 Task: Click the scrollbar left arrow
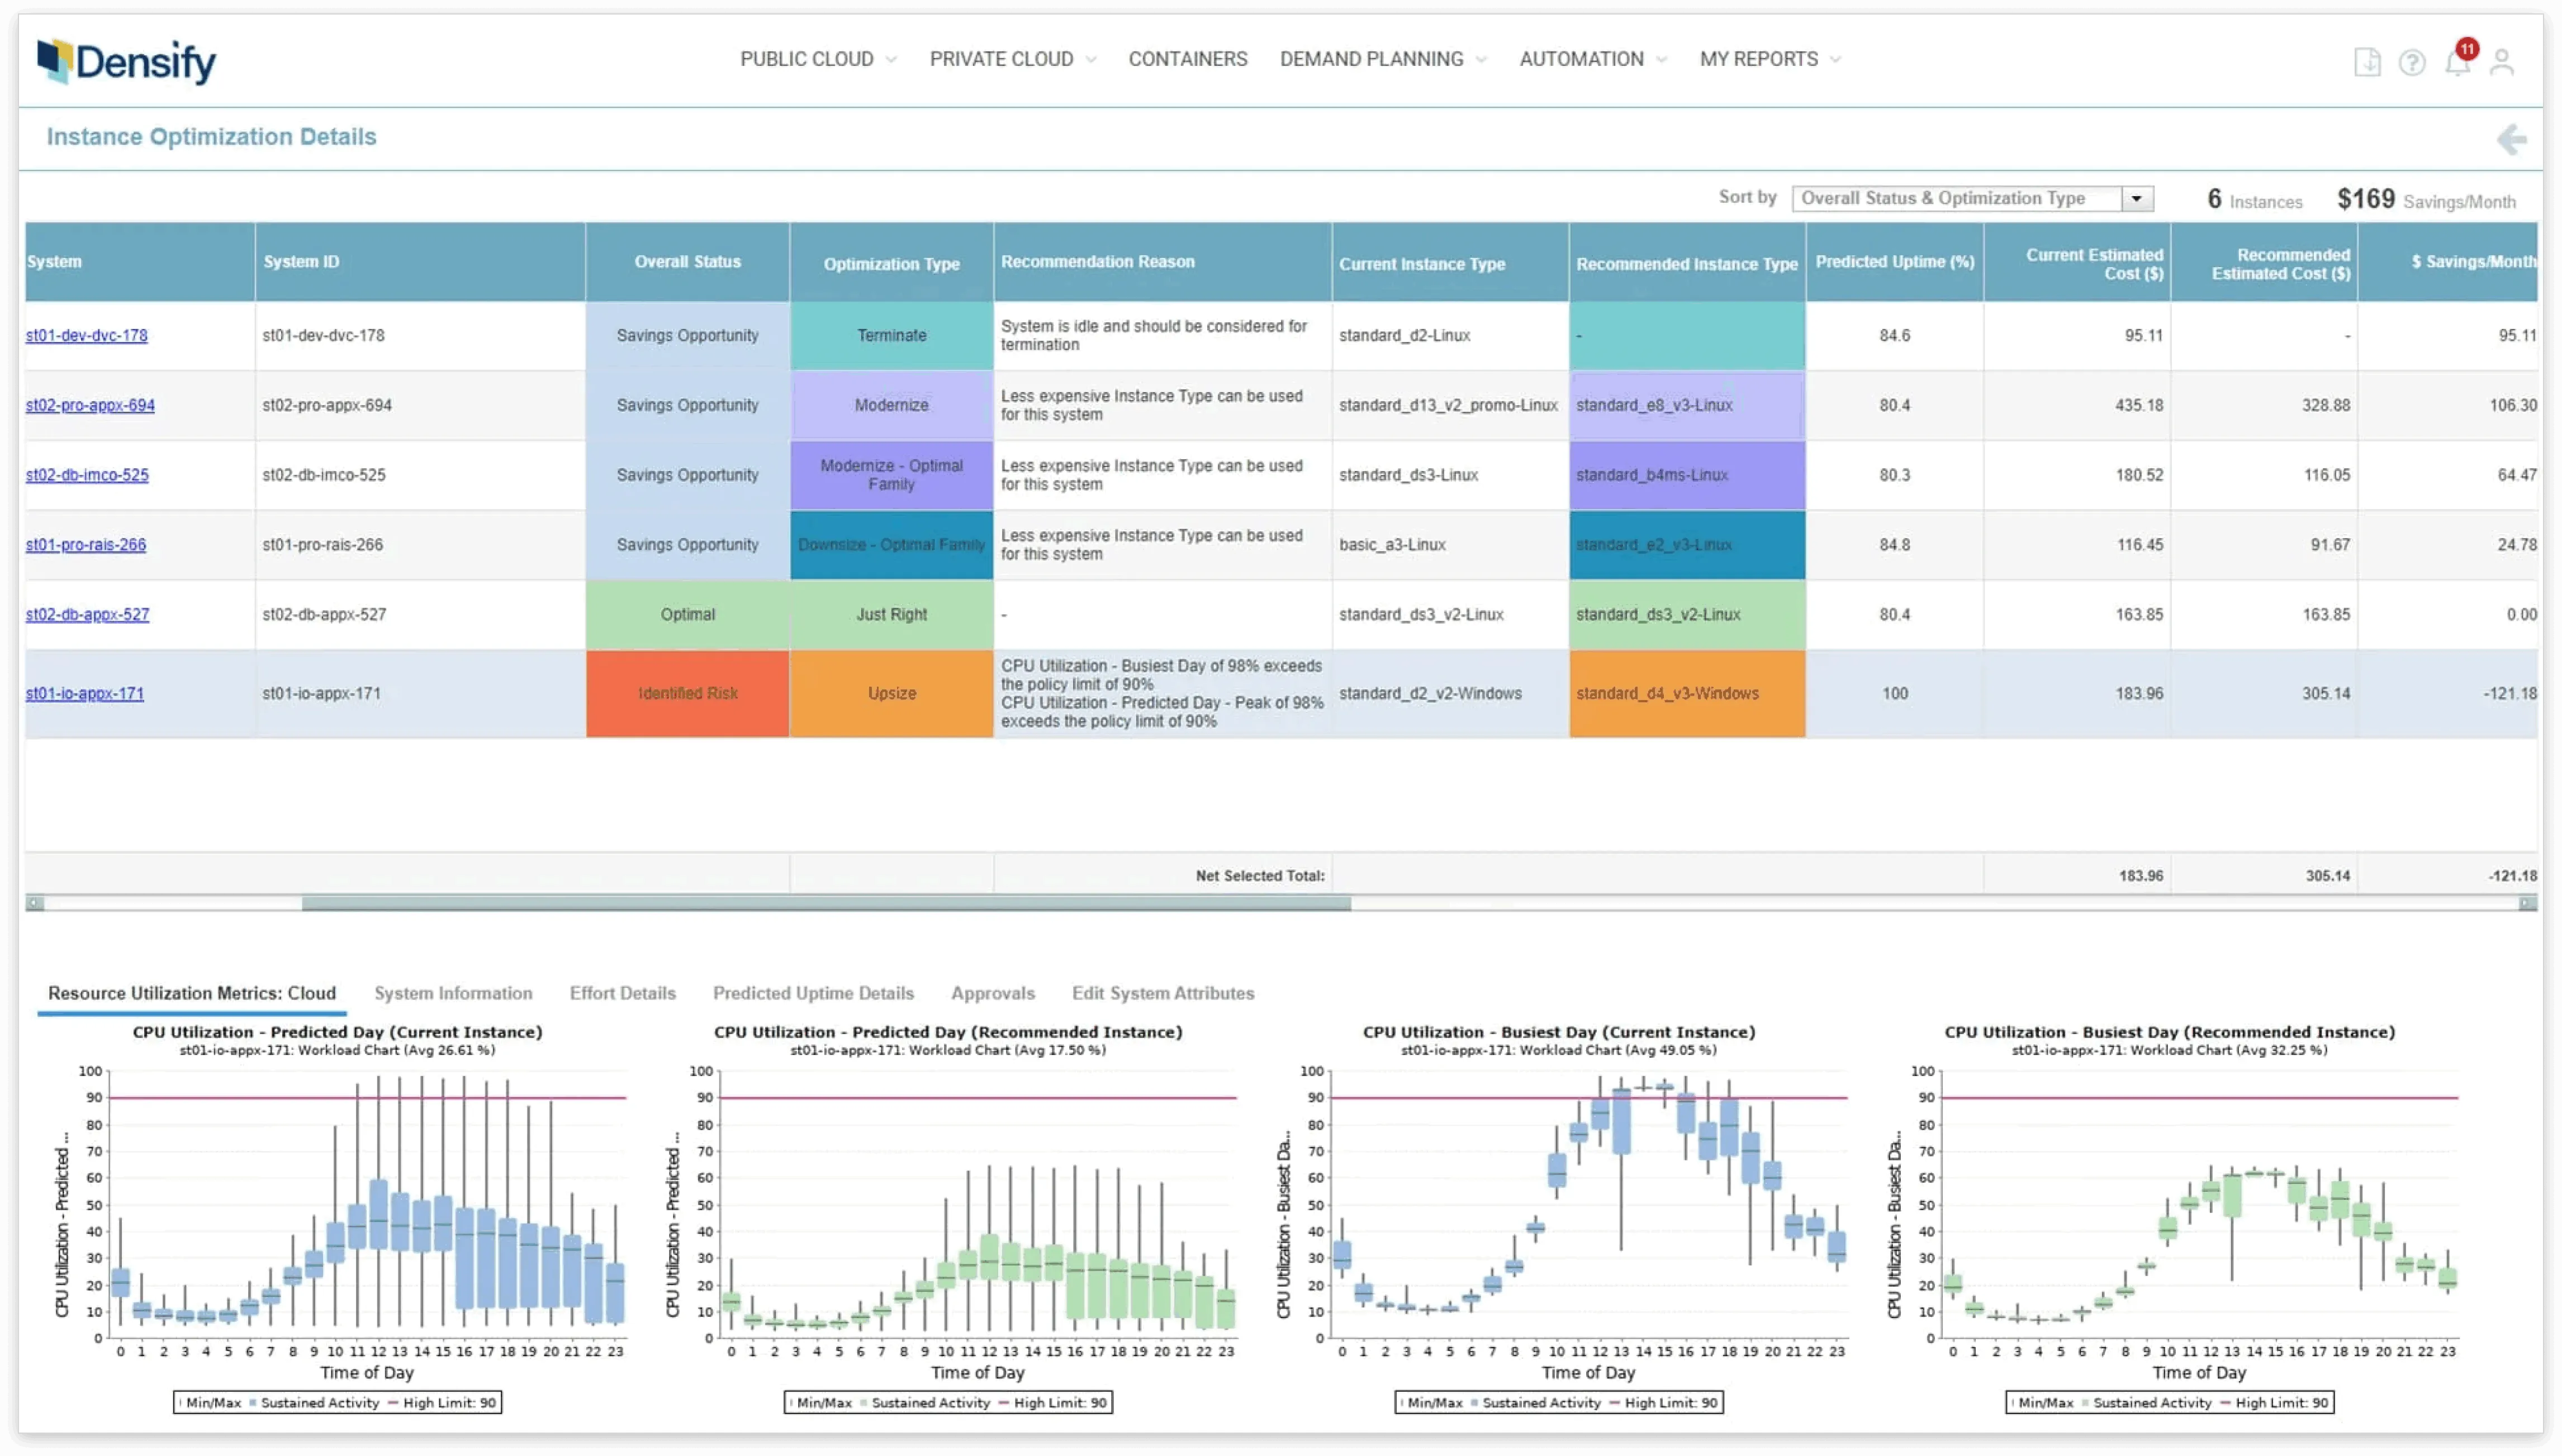[x=35, y=903]
